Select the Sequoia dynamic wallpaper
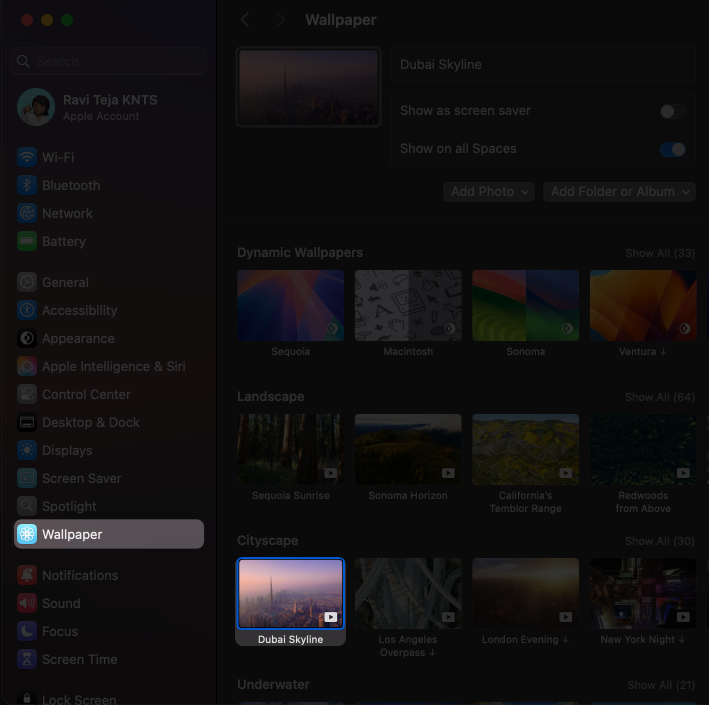The image size is (709, 705). click(x=290, y=306)
